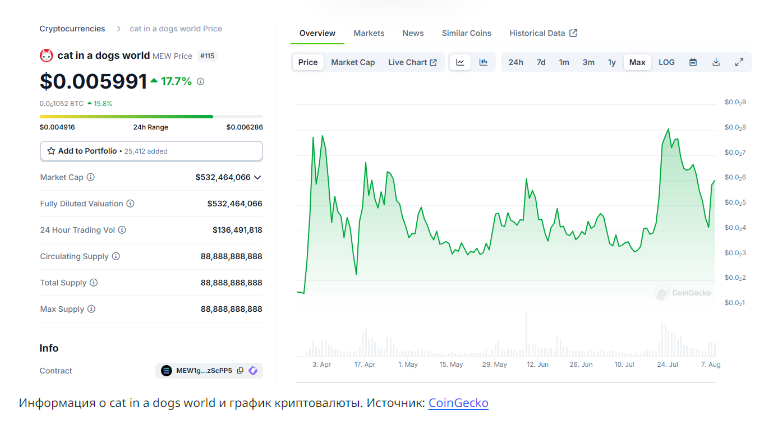Image resolution: width=758 pixels, height=422 pixels.
Task: Open the News tab
Action: coord(413,33)
